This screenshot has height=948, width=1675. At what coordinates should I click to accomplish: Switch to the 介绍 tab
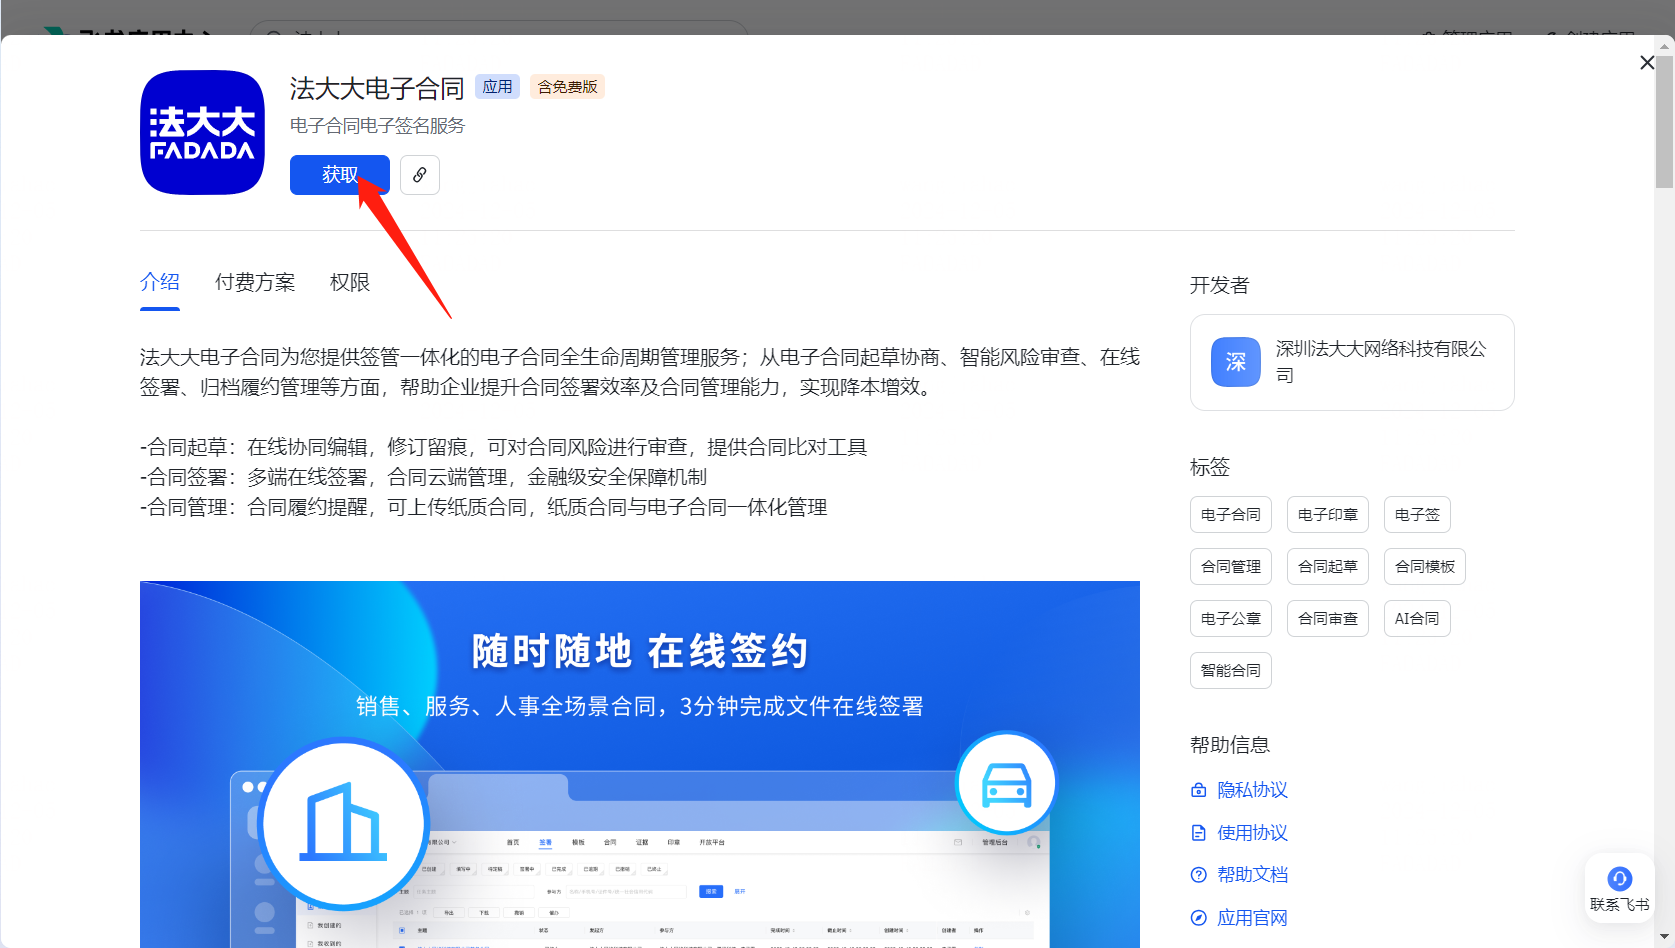point(160,282)
